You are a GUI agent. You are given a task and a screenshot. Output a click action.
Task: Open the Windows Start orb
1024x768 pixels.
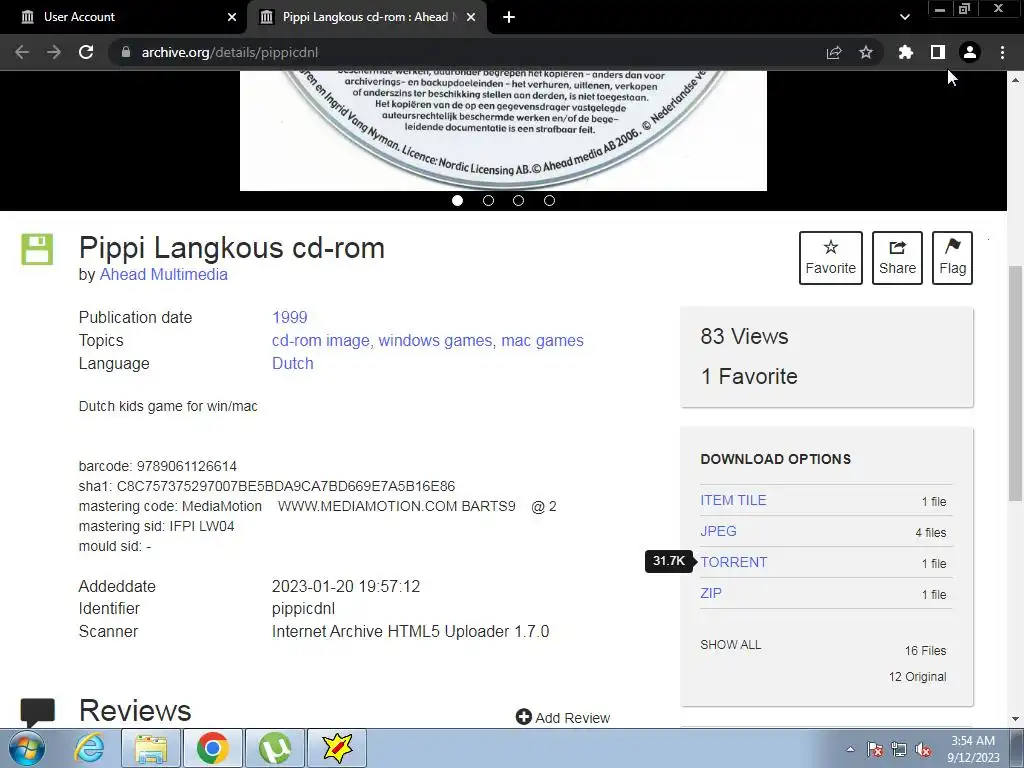tap(27, 748)
